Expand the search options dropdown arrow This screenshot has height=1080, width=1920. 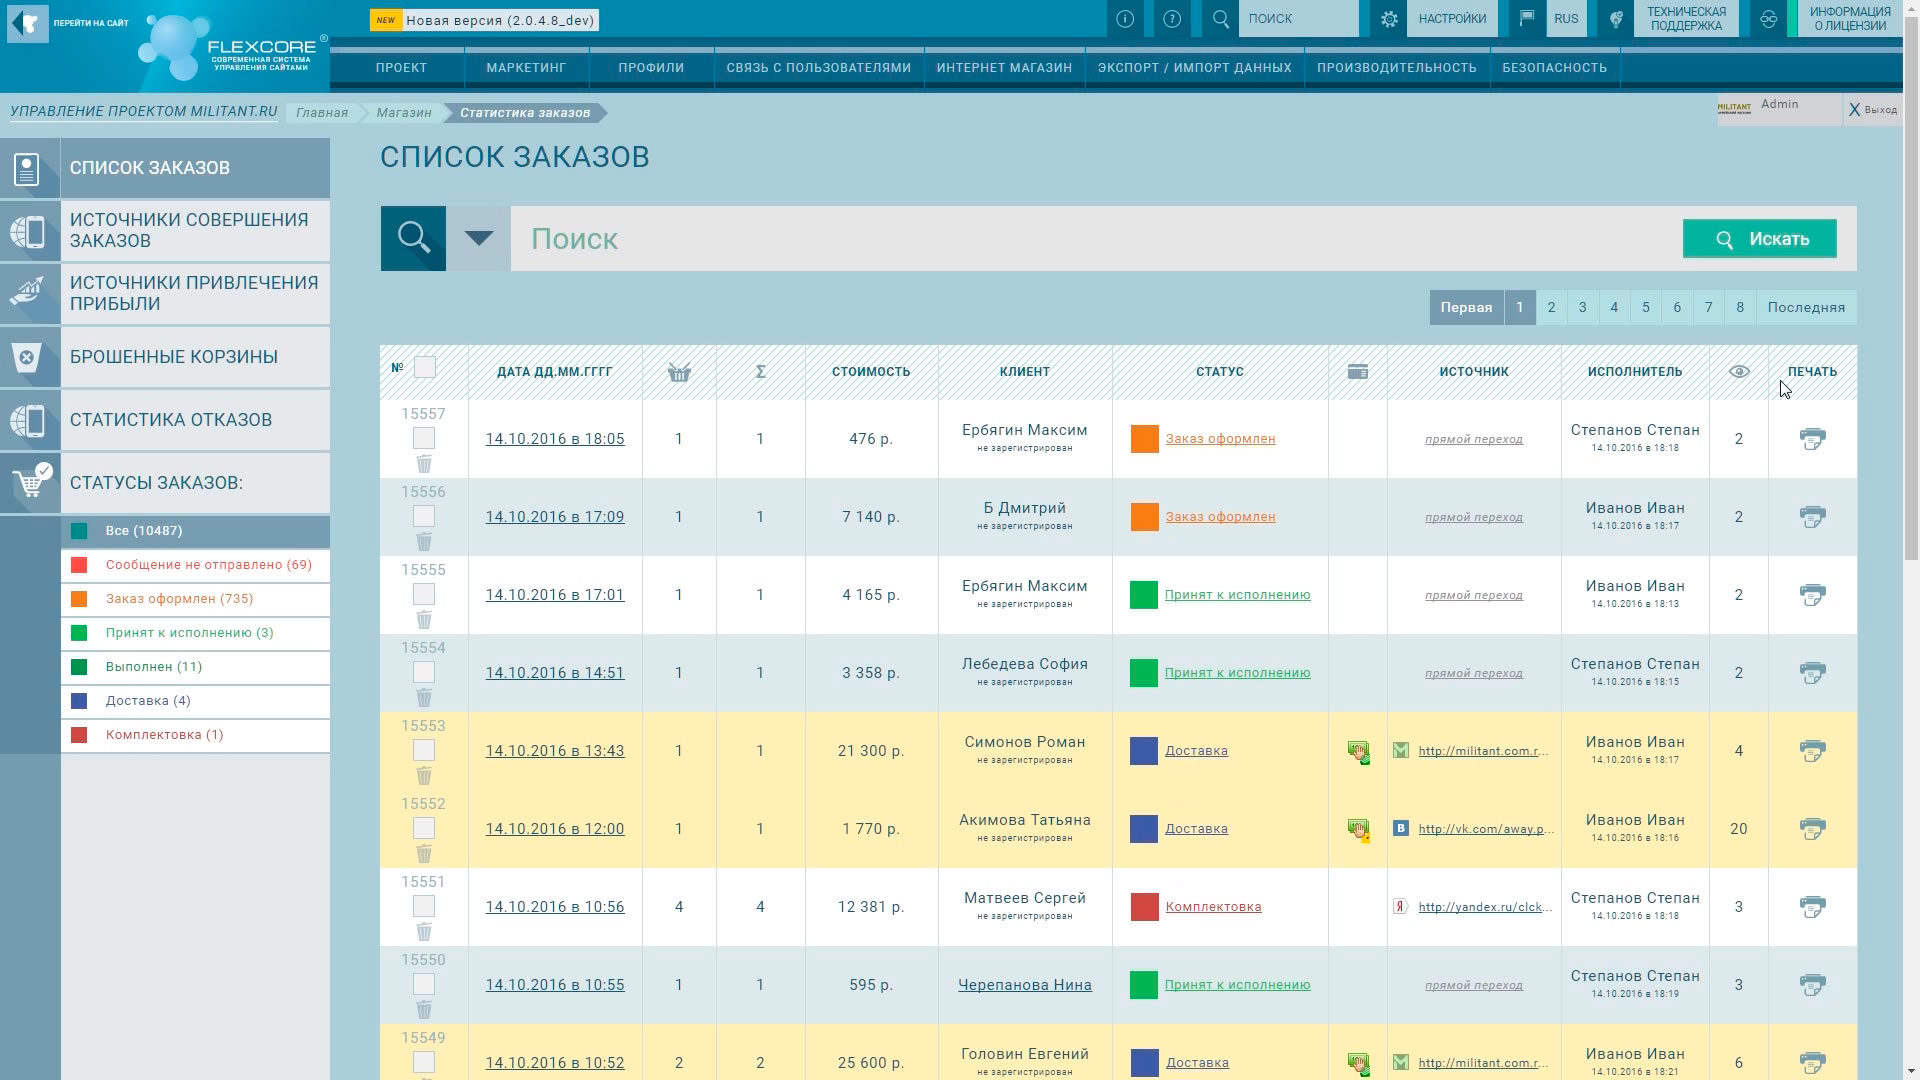[478, 238]
